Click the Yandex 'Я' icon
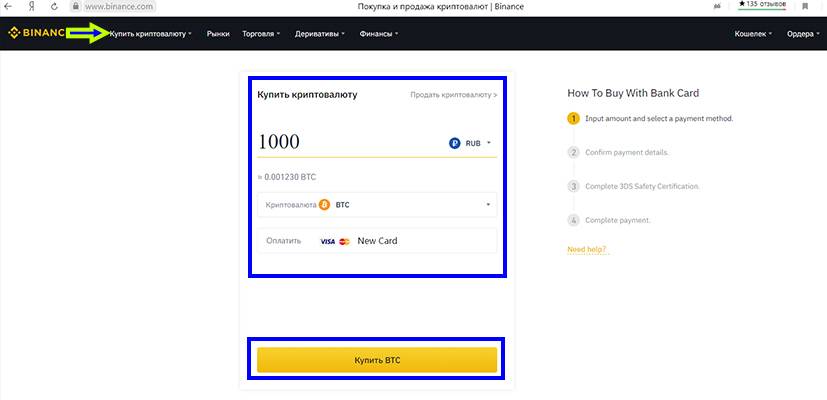 tap(33, 6)
